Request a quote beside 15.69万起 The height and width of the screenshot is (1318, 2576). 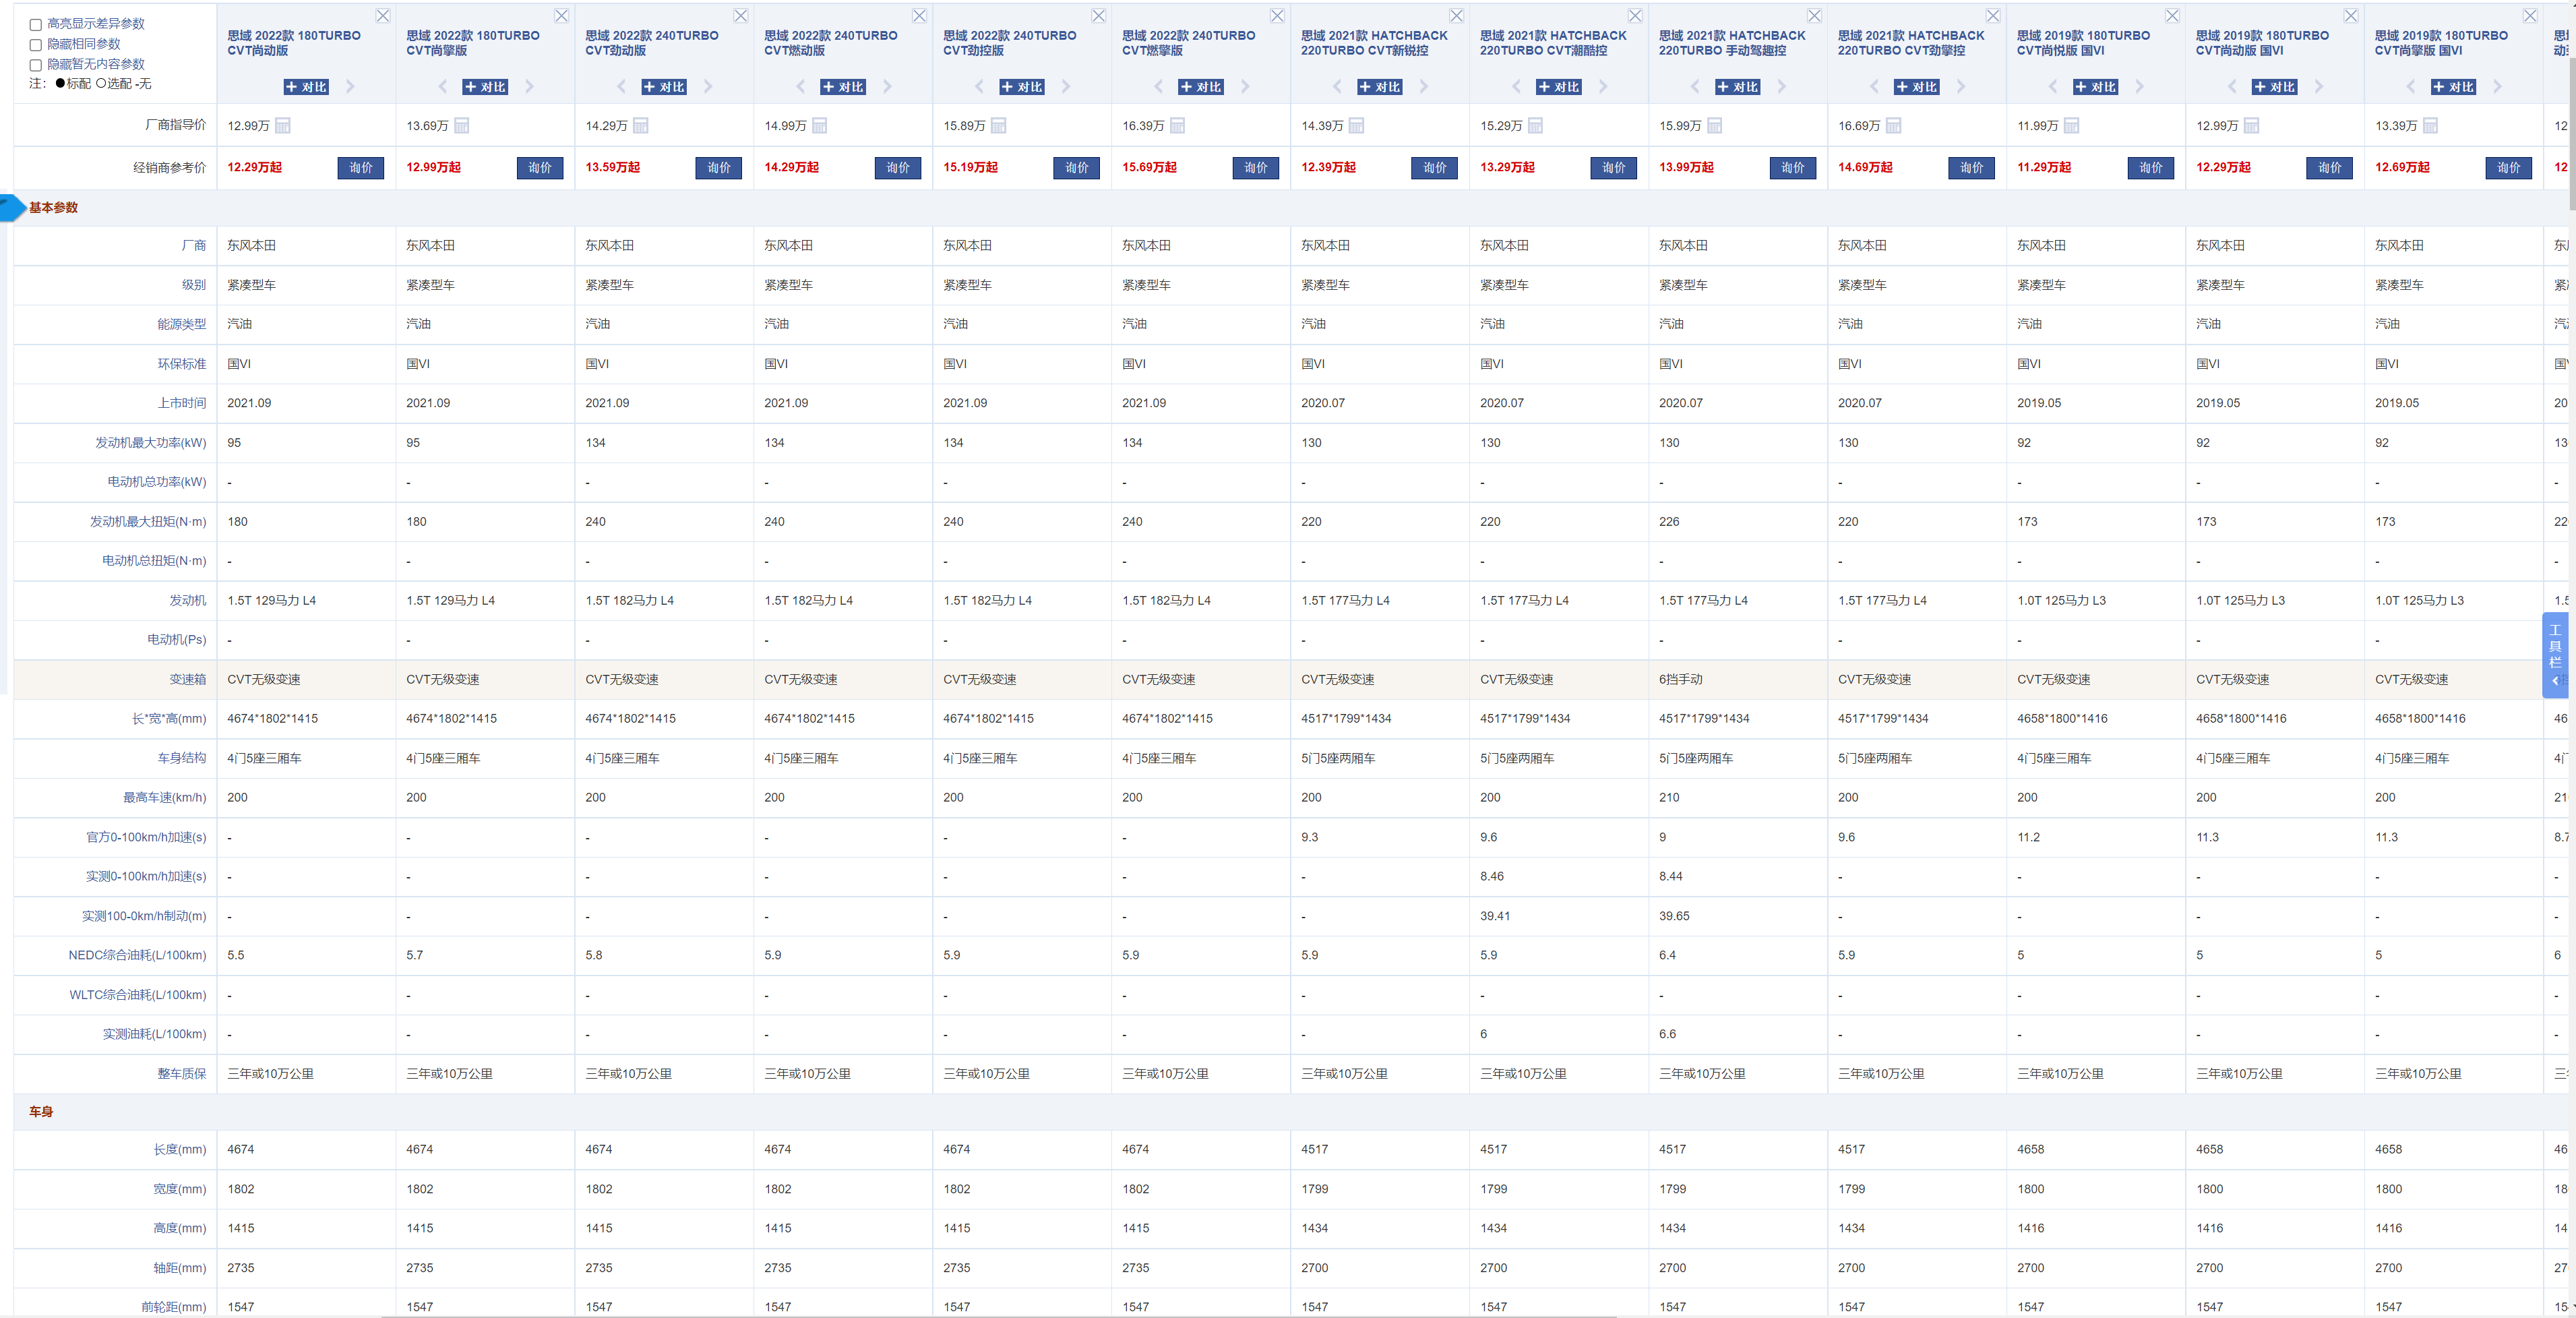click(x=1256, y=168)
